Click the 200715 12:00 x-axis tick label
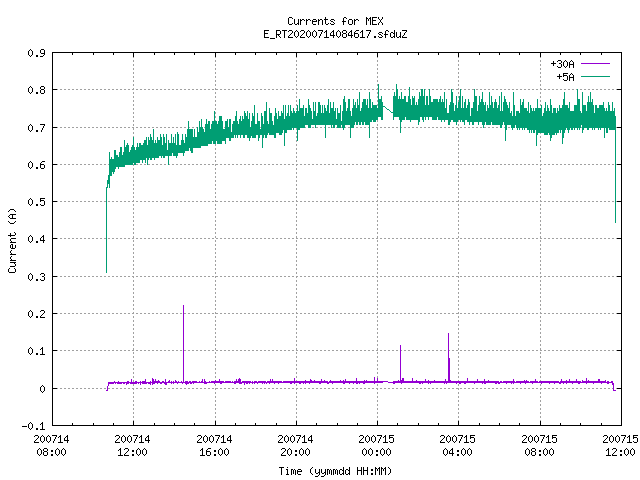640x480 pixels. coord(620,445)
